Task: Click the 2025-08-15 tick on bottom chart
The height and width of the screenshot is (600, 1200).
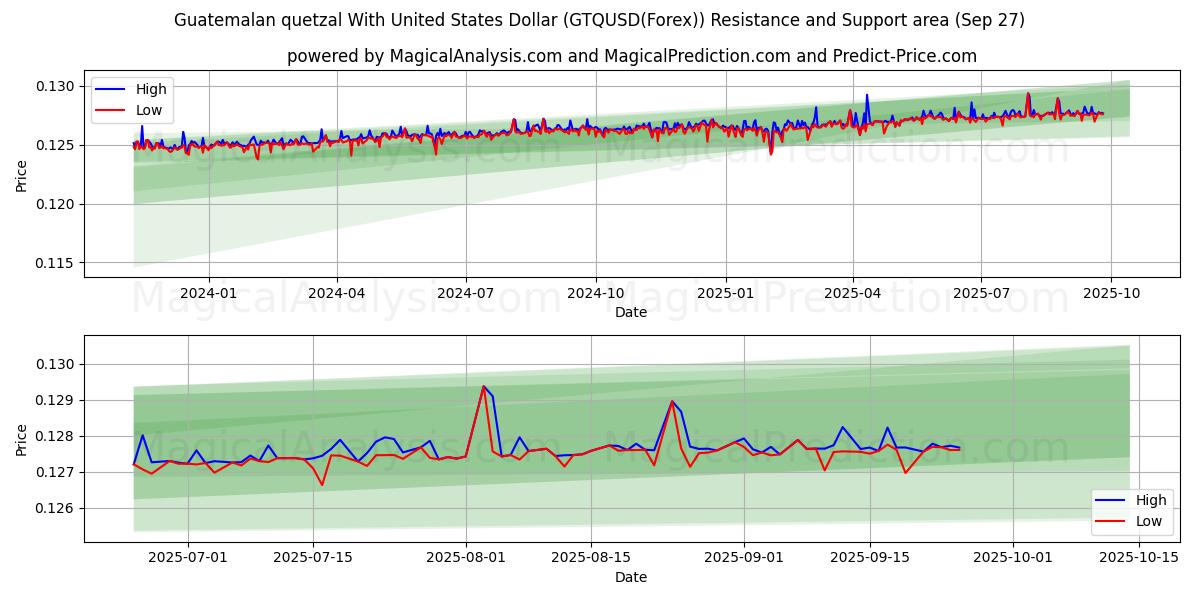Action: pos(591,558)
